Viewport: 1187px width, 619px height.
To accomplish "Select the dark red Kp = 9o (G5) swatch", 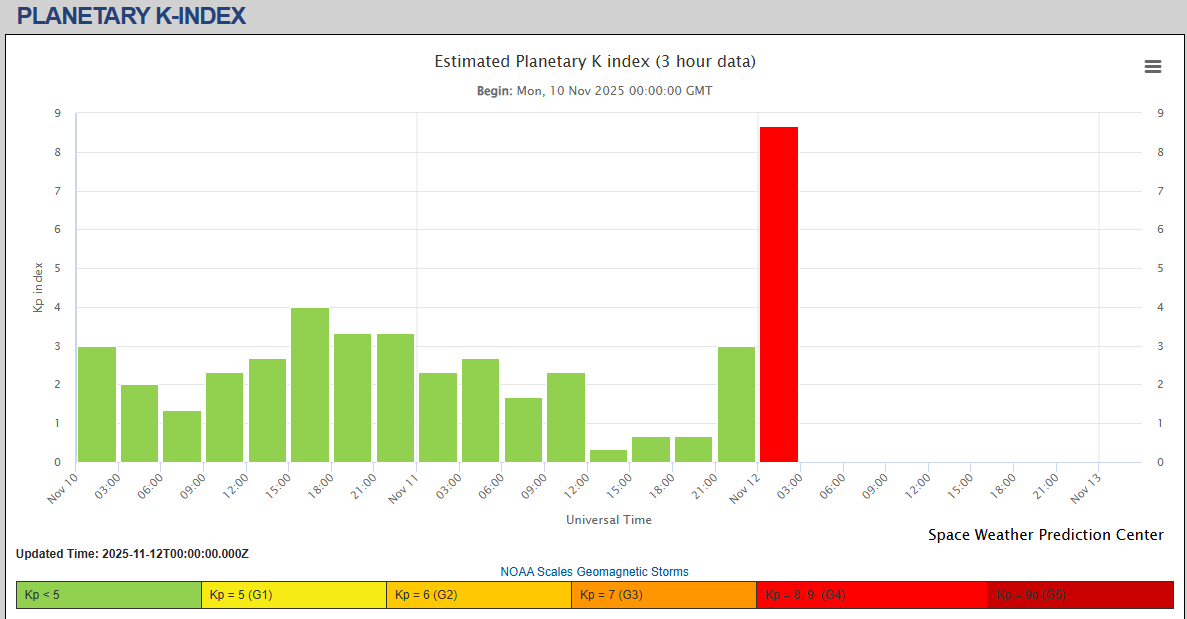I will pos(1081,595).
